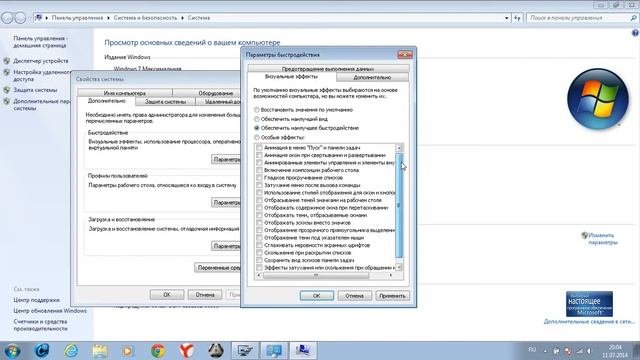Open Windows Media Player taskbar icon
Image resolution: width=640 pixels, height=360 pixels.
tap(128, 351)
